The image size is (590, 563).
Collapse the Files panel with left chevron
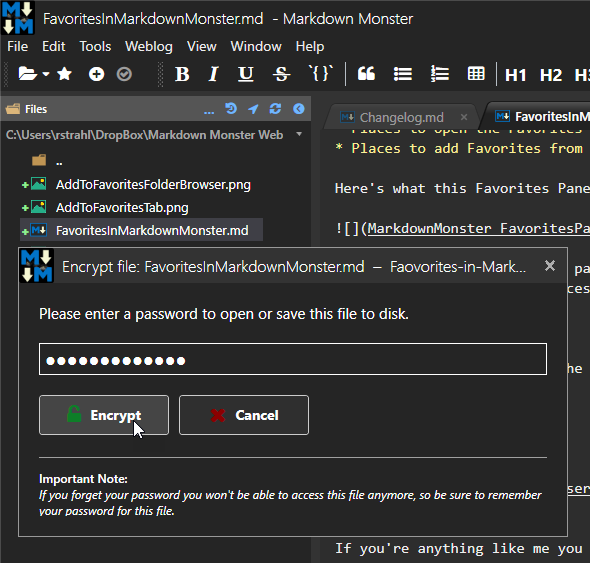(x=299, y=109)
